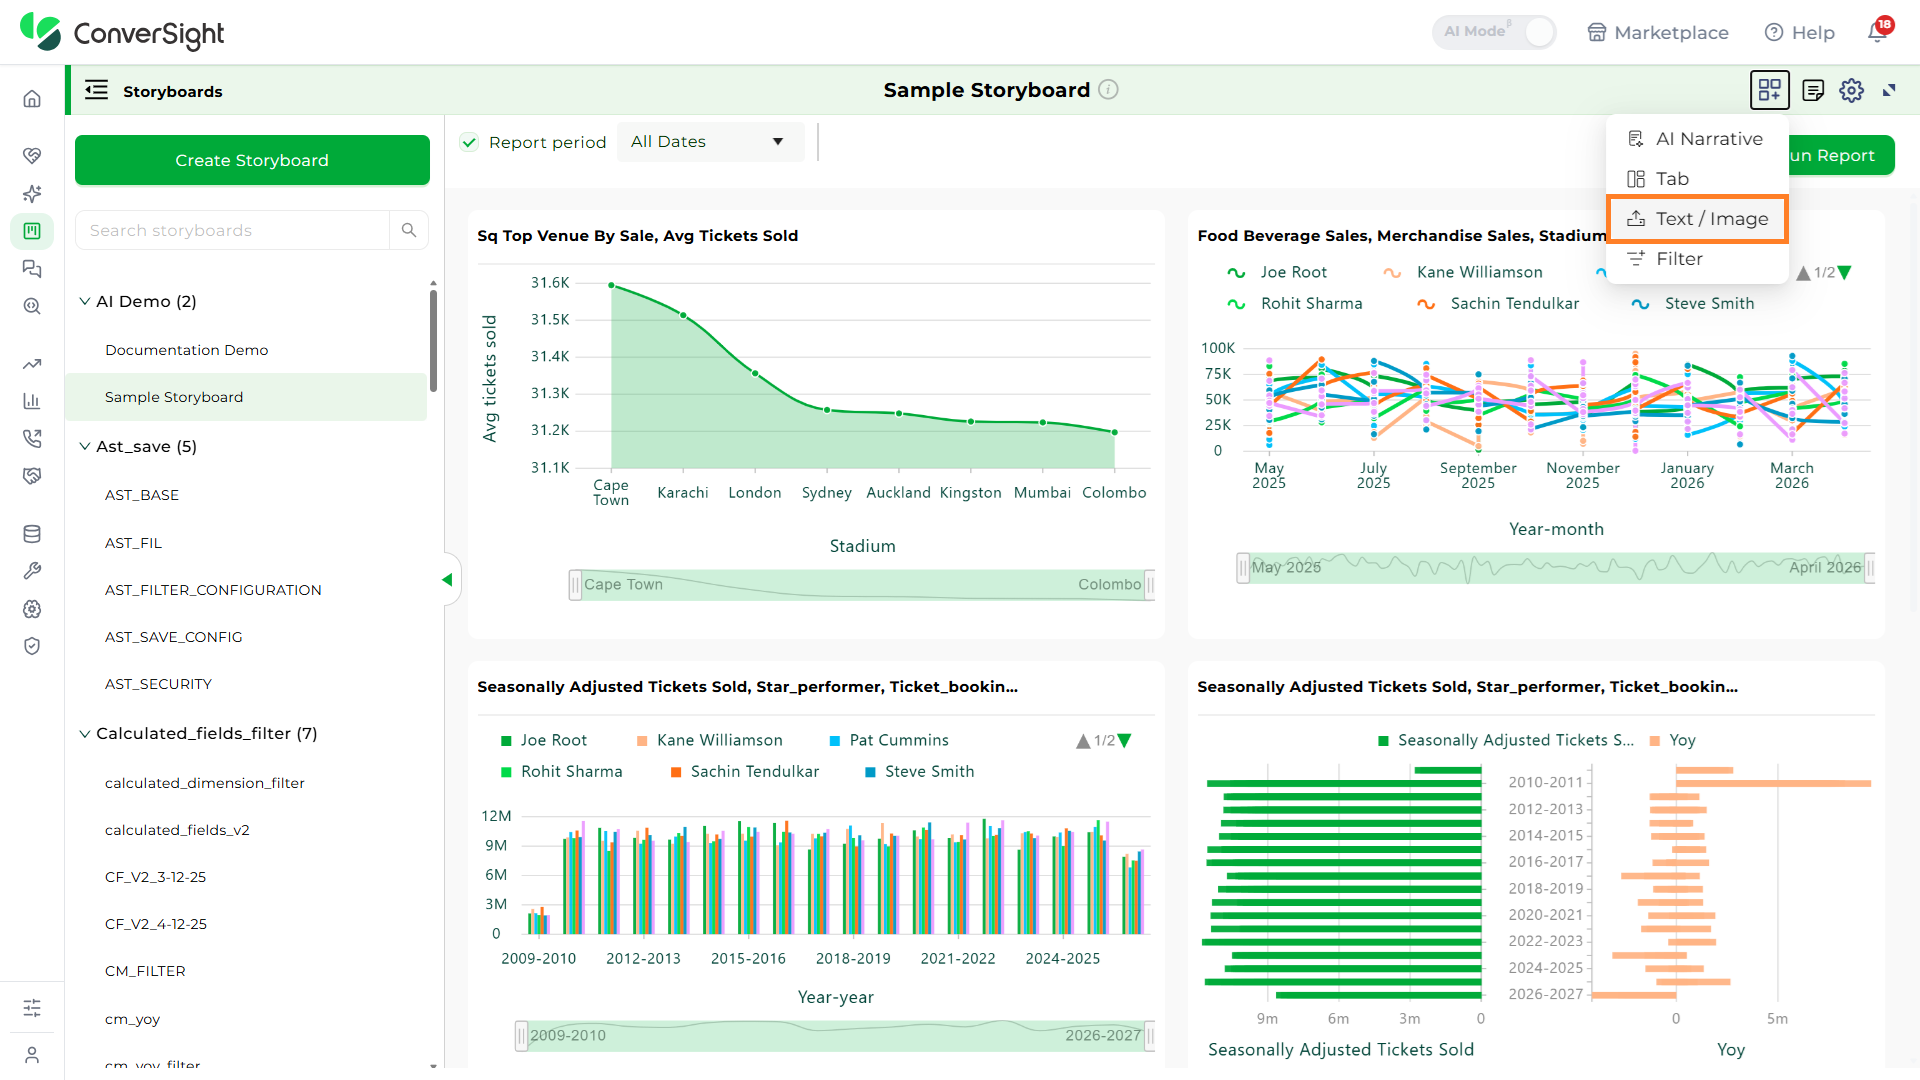Collapse the AI Demo (2) group
The height and width of the screenshot is (1080, 1920).
[x=85, y=301]
